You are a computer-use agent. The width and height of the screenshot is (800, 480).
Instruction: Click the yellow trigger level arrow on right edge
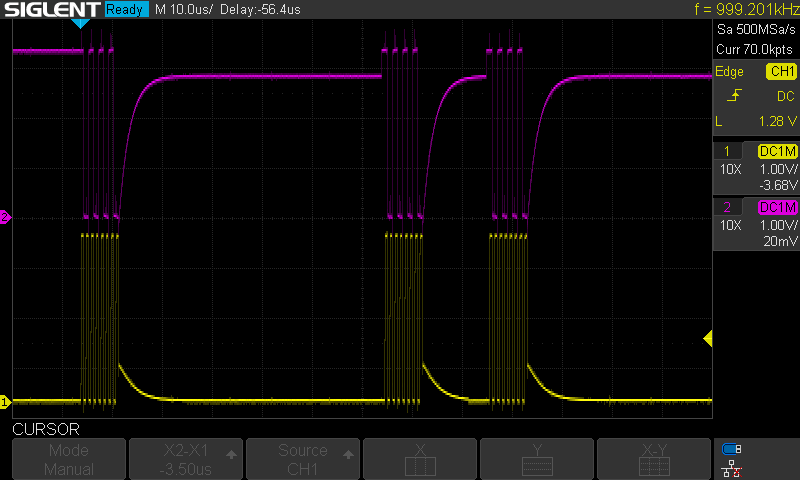[x=708, y=338]
